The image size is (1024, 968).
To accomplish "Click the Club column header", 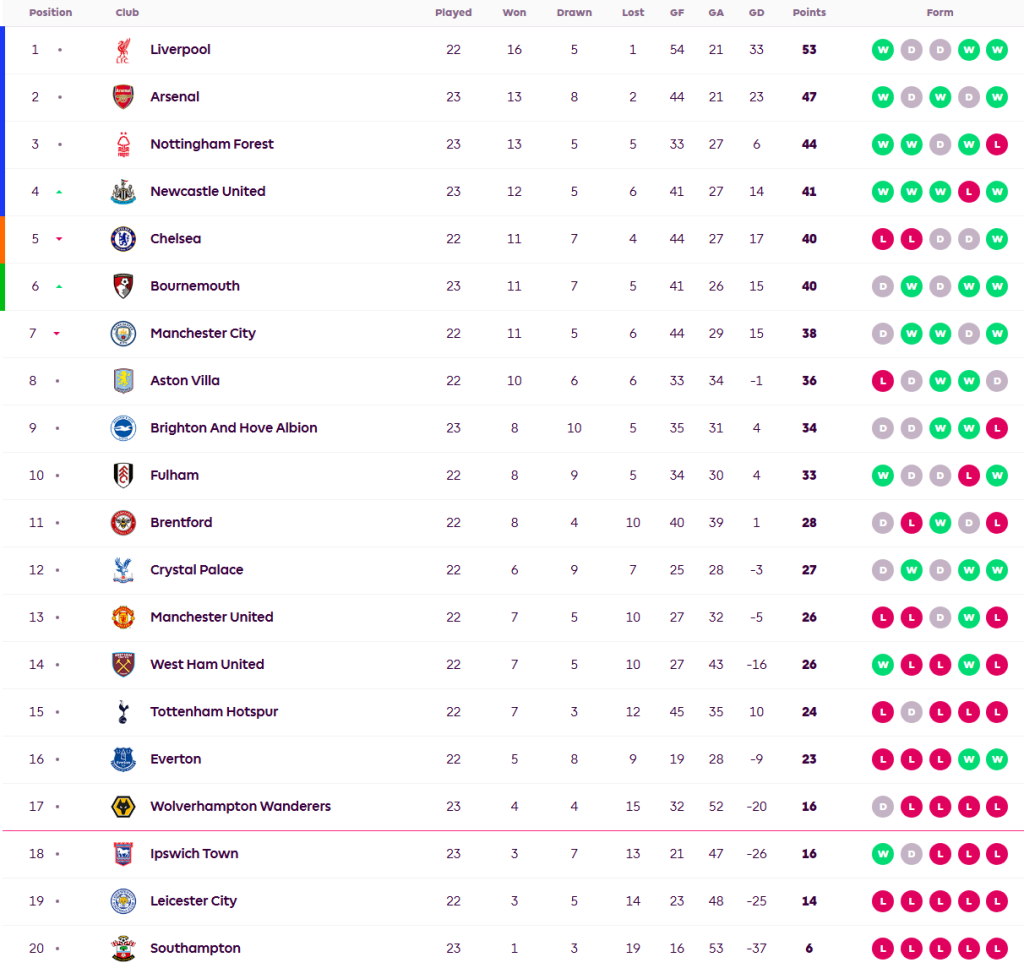I will tap(127, 13).
